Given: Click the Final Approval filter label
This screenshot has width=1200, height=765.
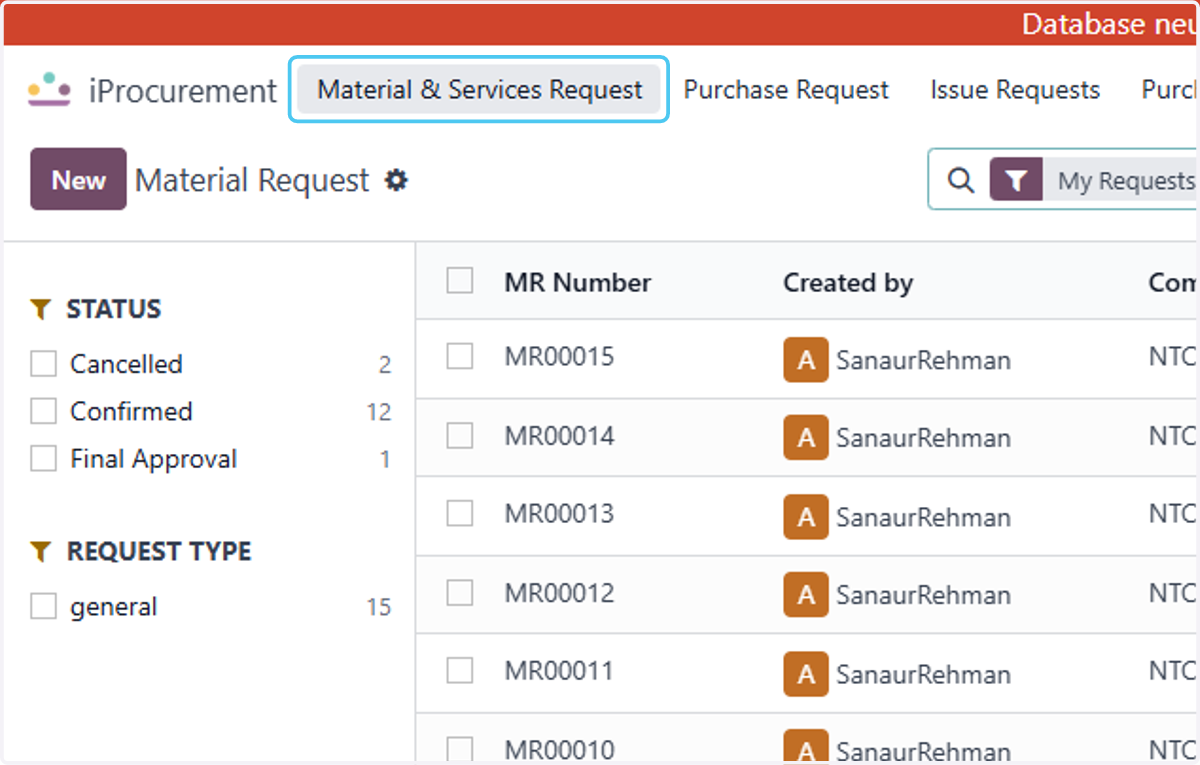Looking at the screenshot, I should point(153,459).
